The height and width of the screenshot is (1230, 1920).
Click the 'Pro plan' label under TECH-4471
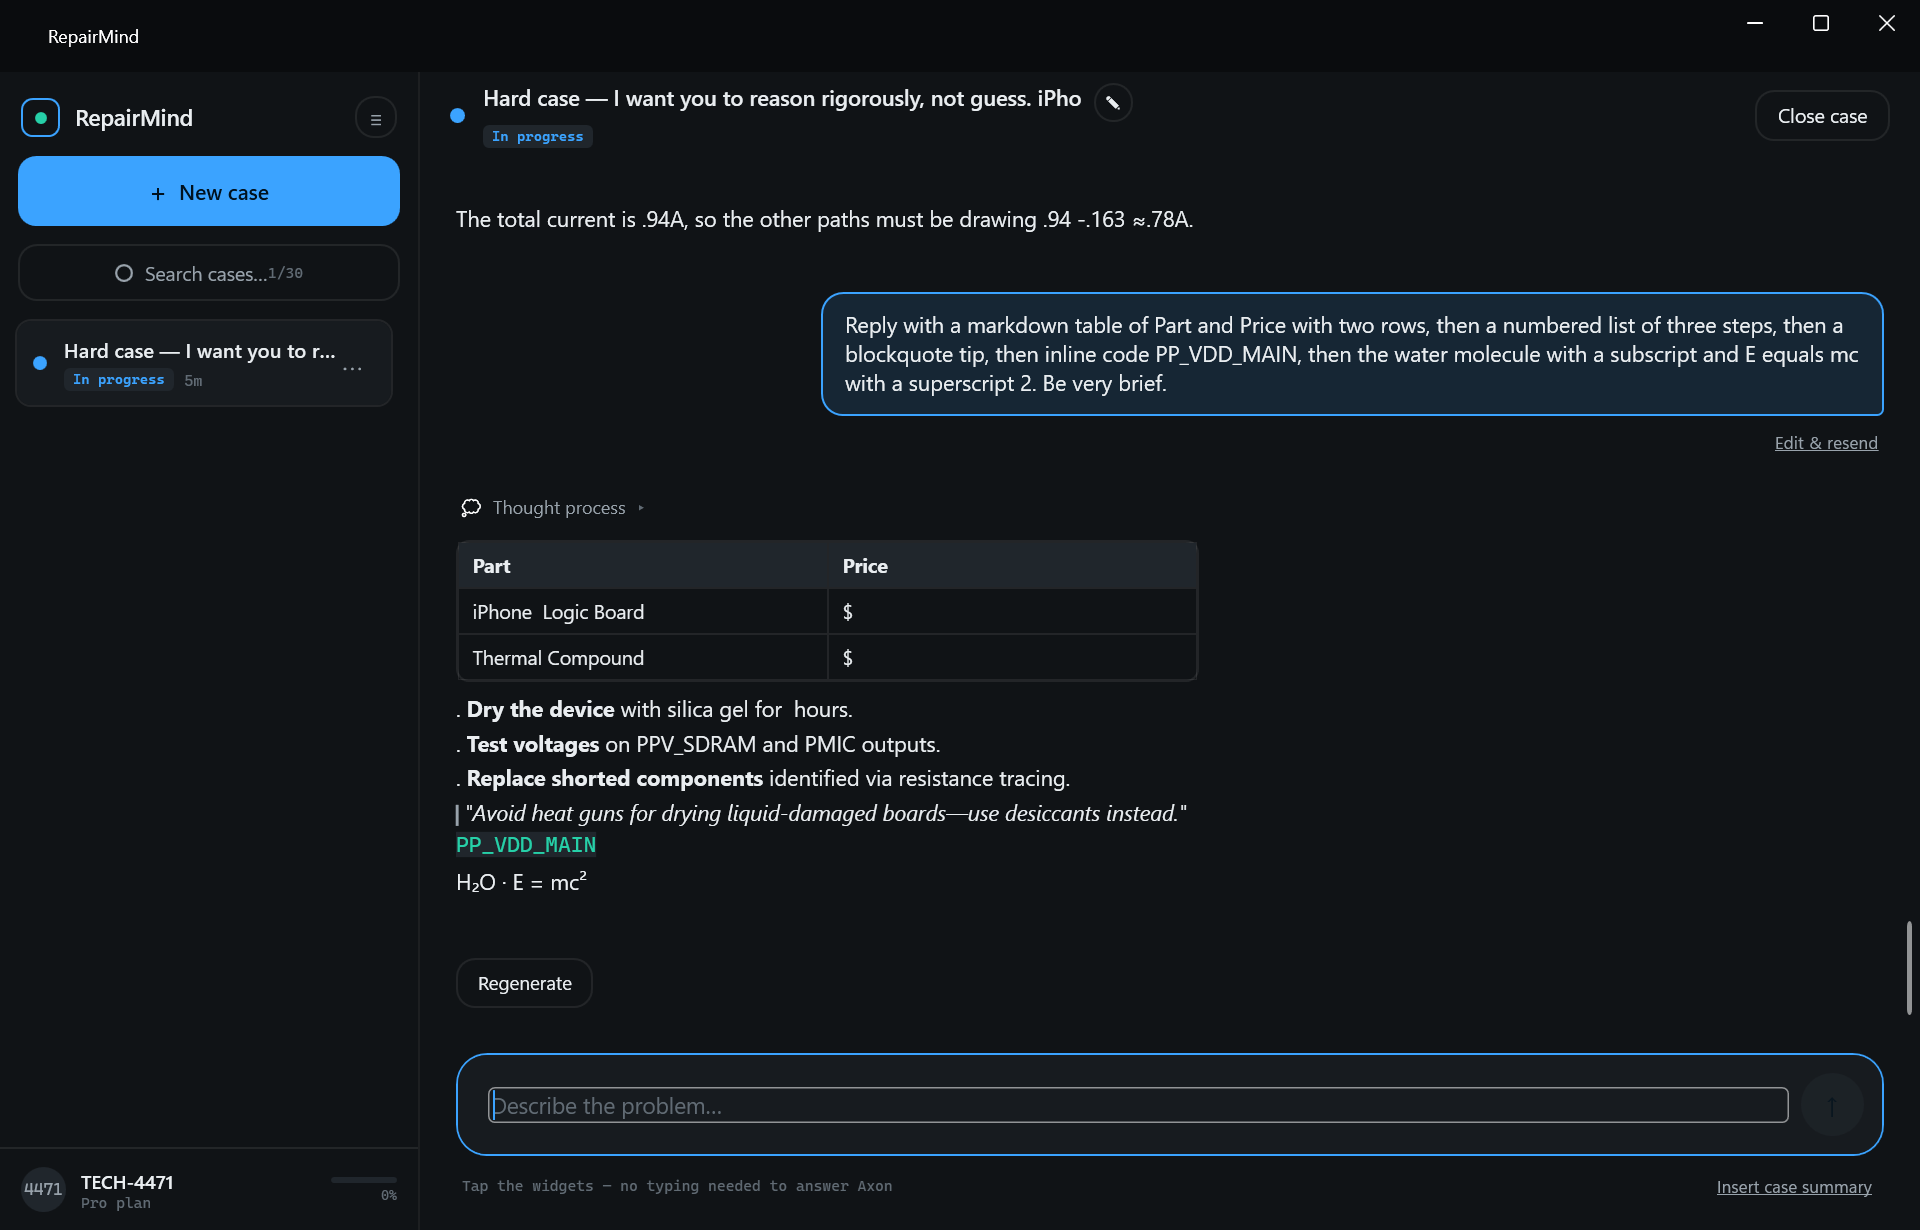[116, 1203]
